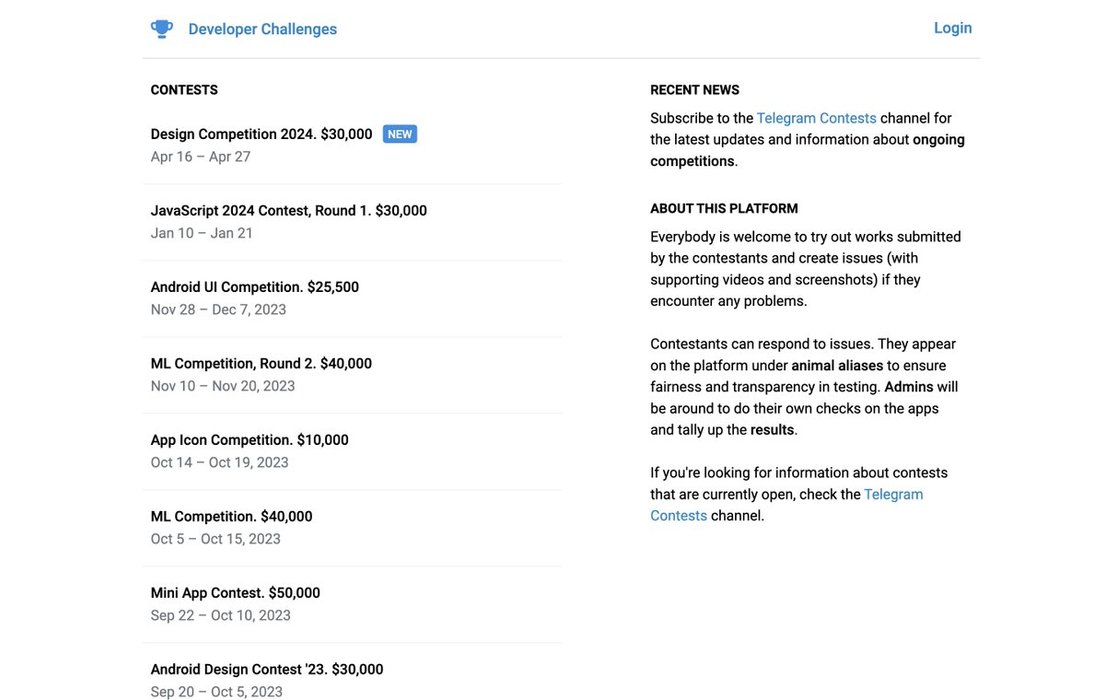The image size is (1105, 700).
Task: Open the Developer Challenges home link
Action: (262, 29)
